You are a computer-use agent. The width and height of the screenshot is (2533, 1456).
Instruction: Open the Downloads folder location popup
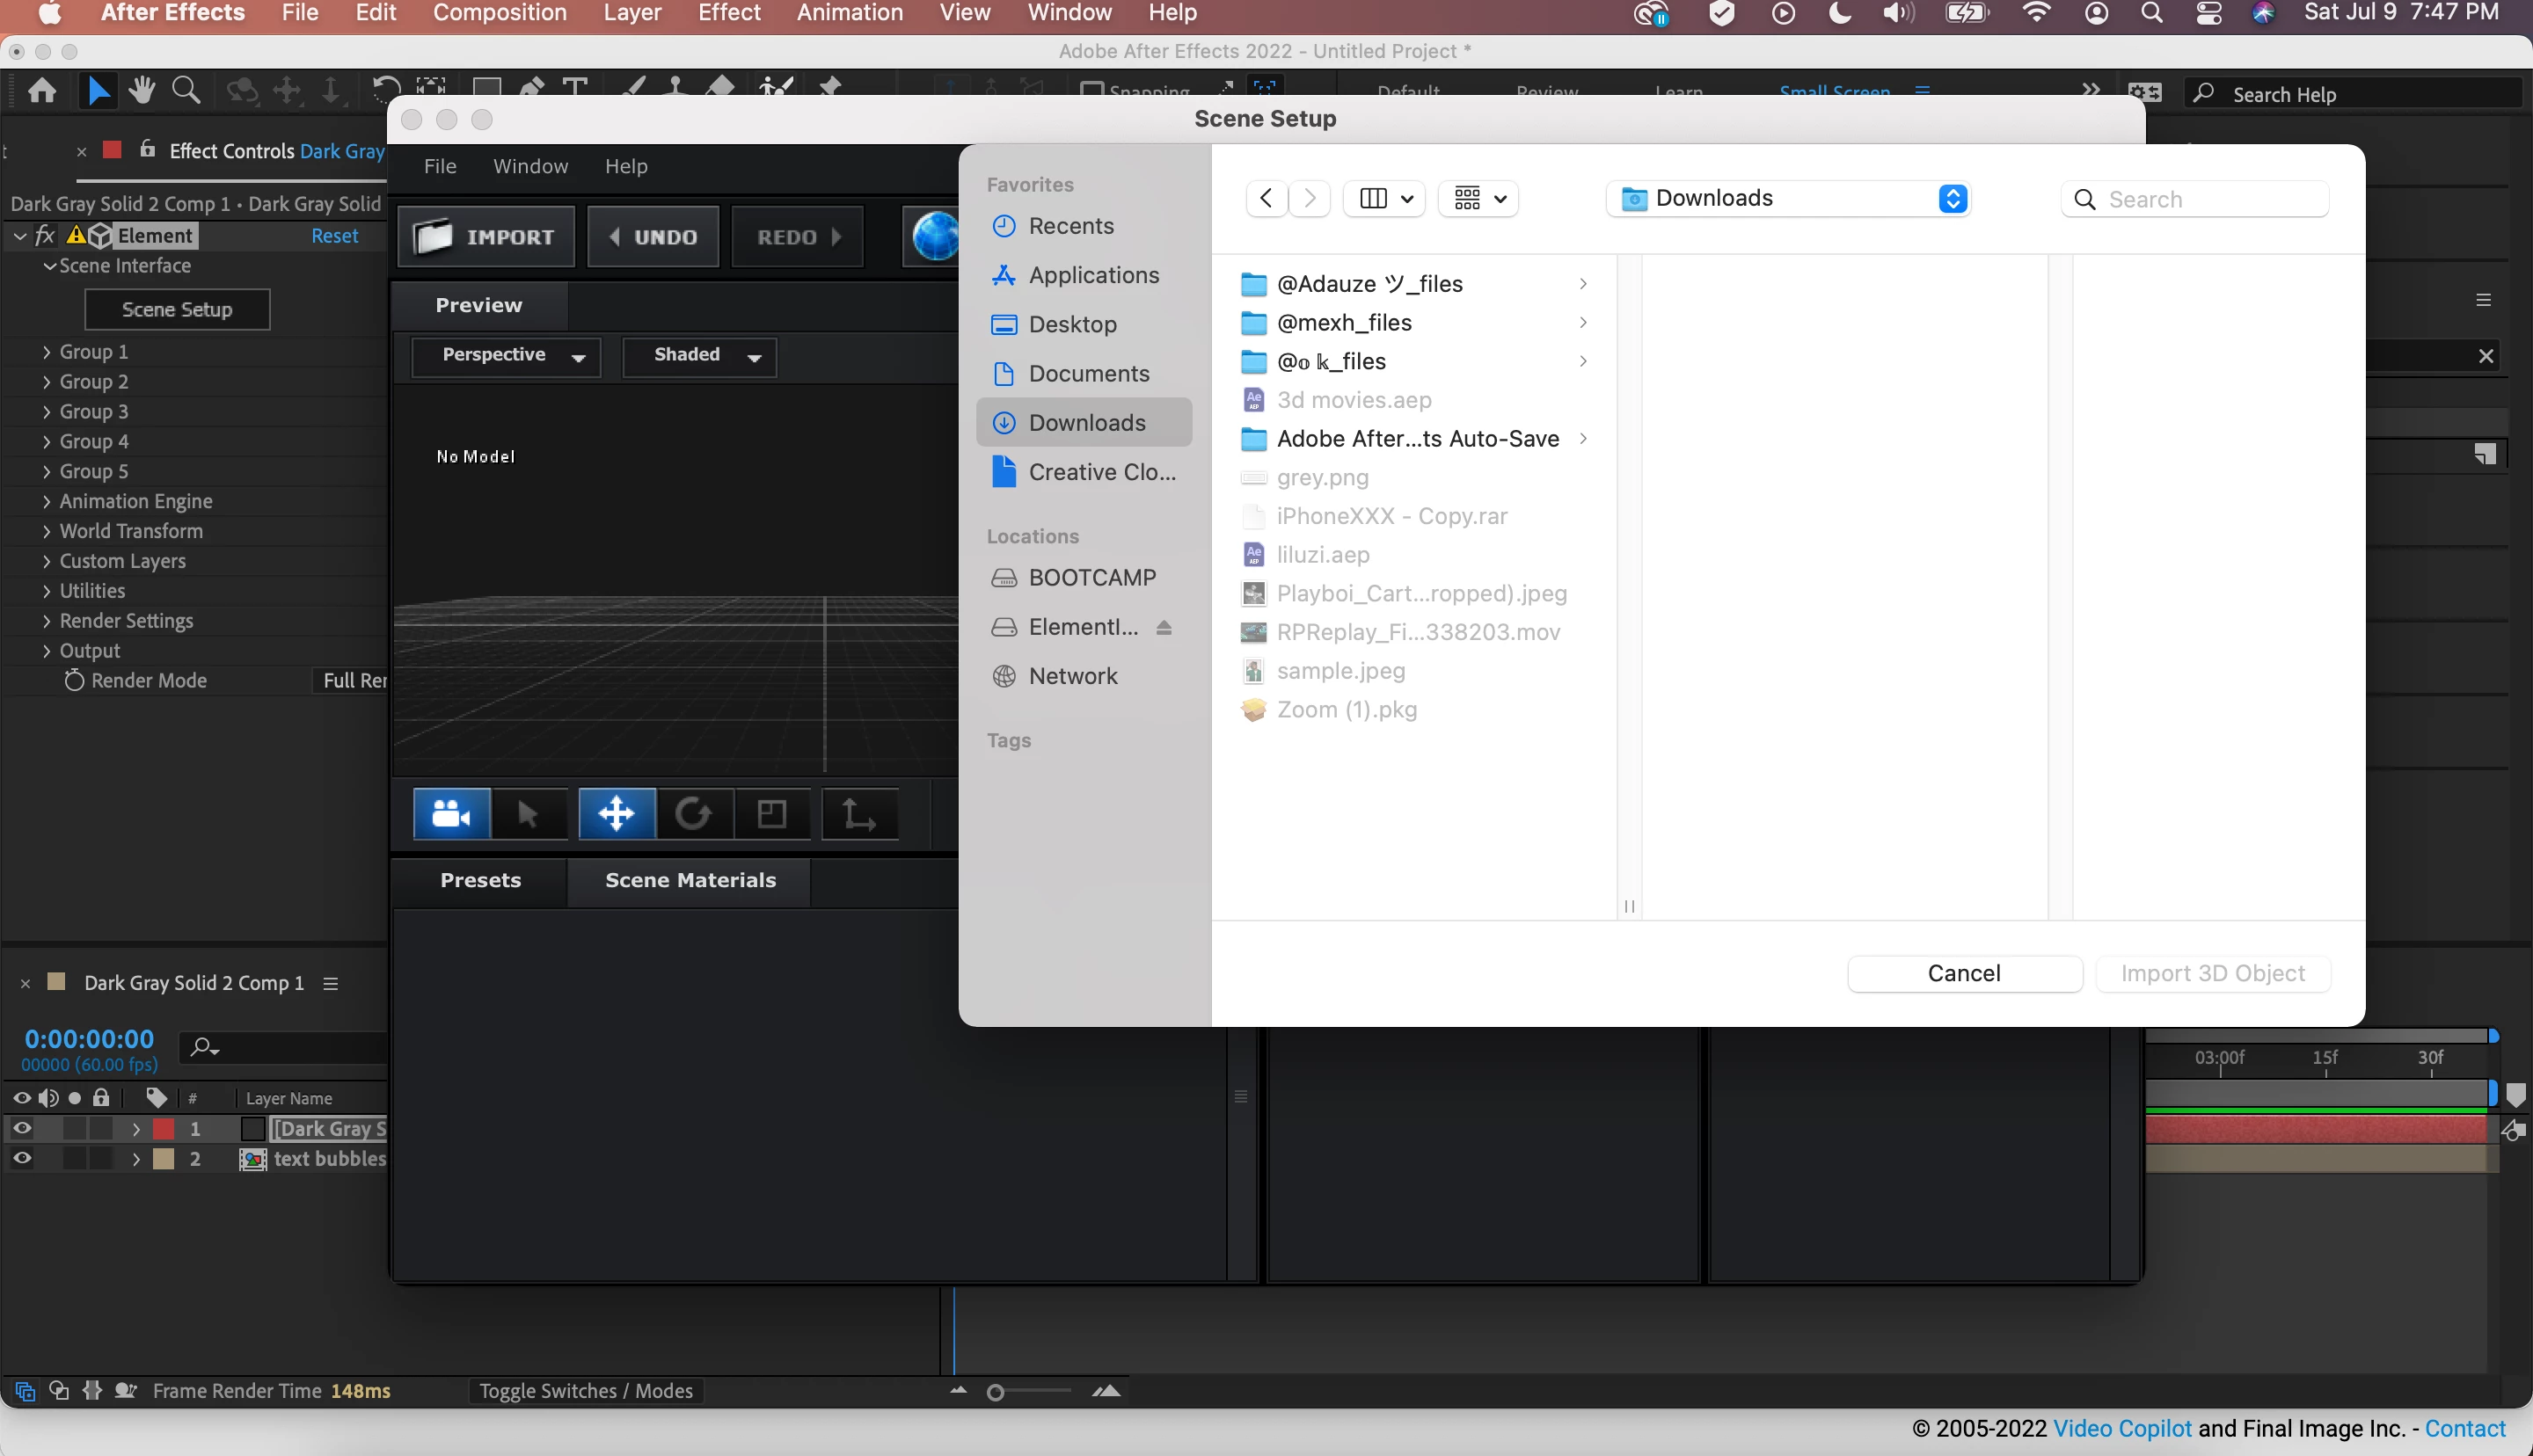pyautogui.click(x=1787, y=199)
